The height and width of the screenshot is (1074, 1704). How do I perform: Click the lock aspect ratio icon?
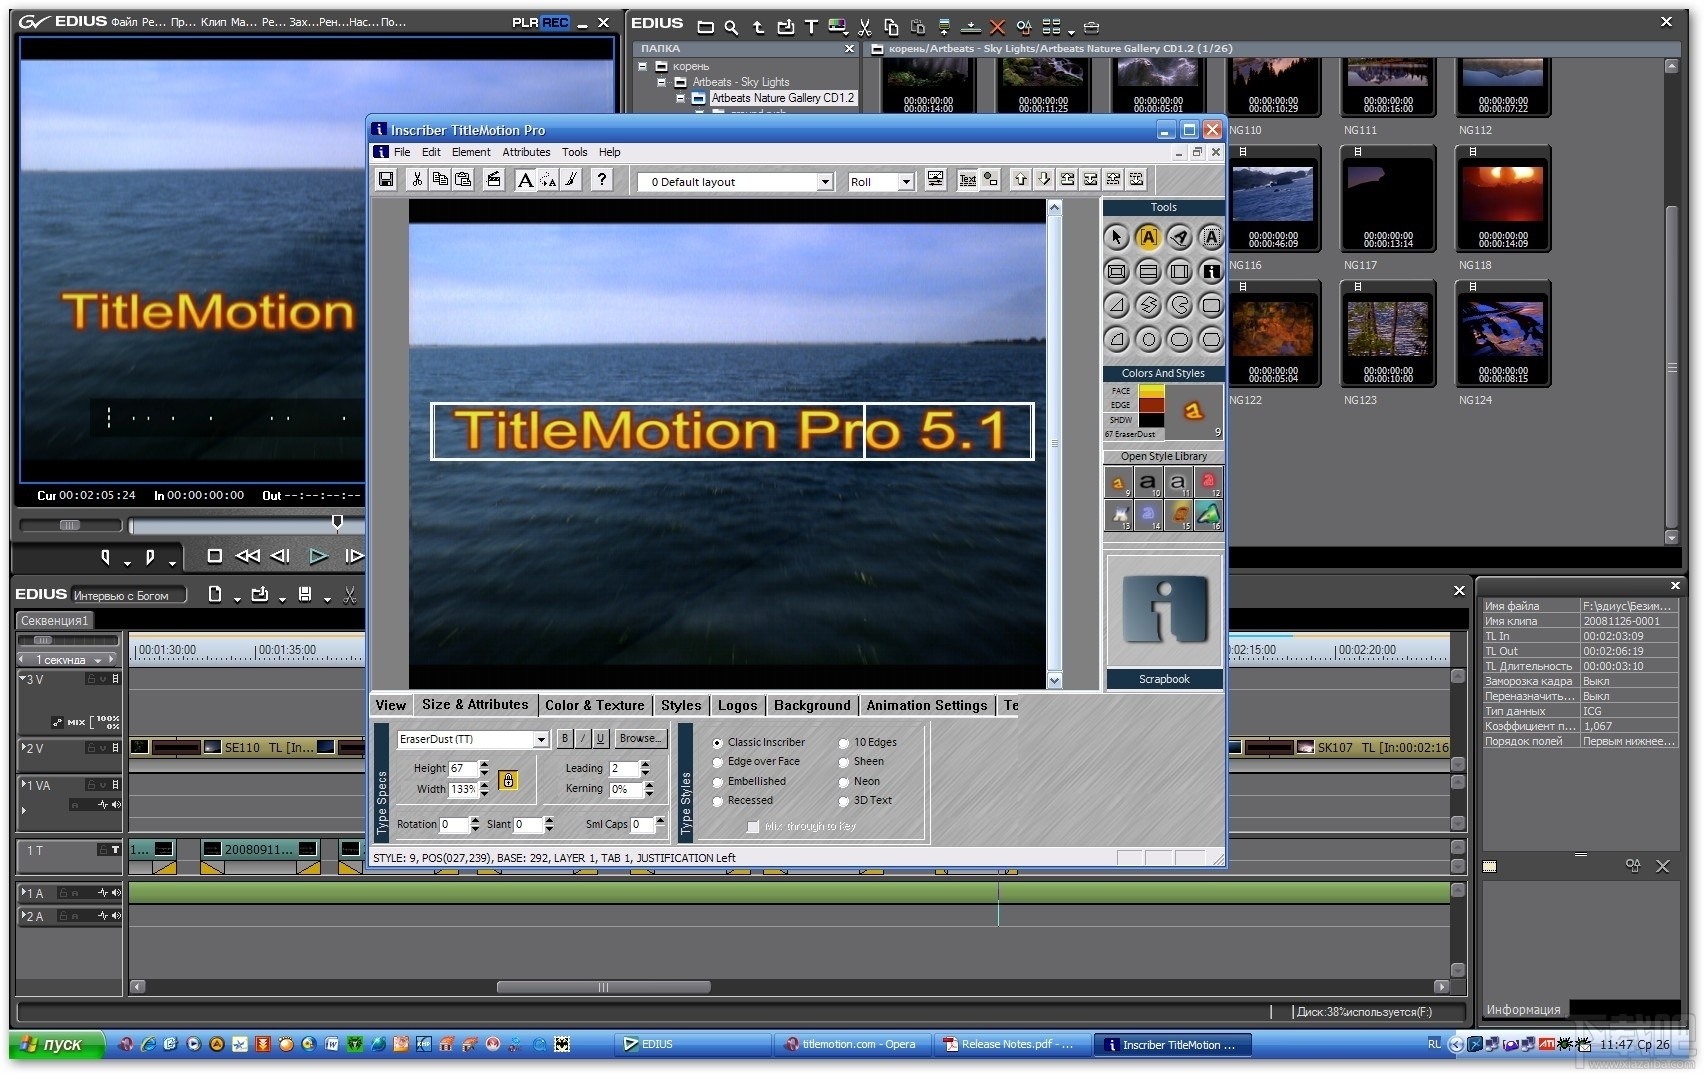508,780
